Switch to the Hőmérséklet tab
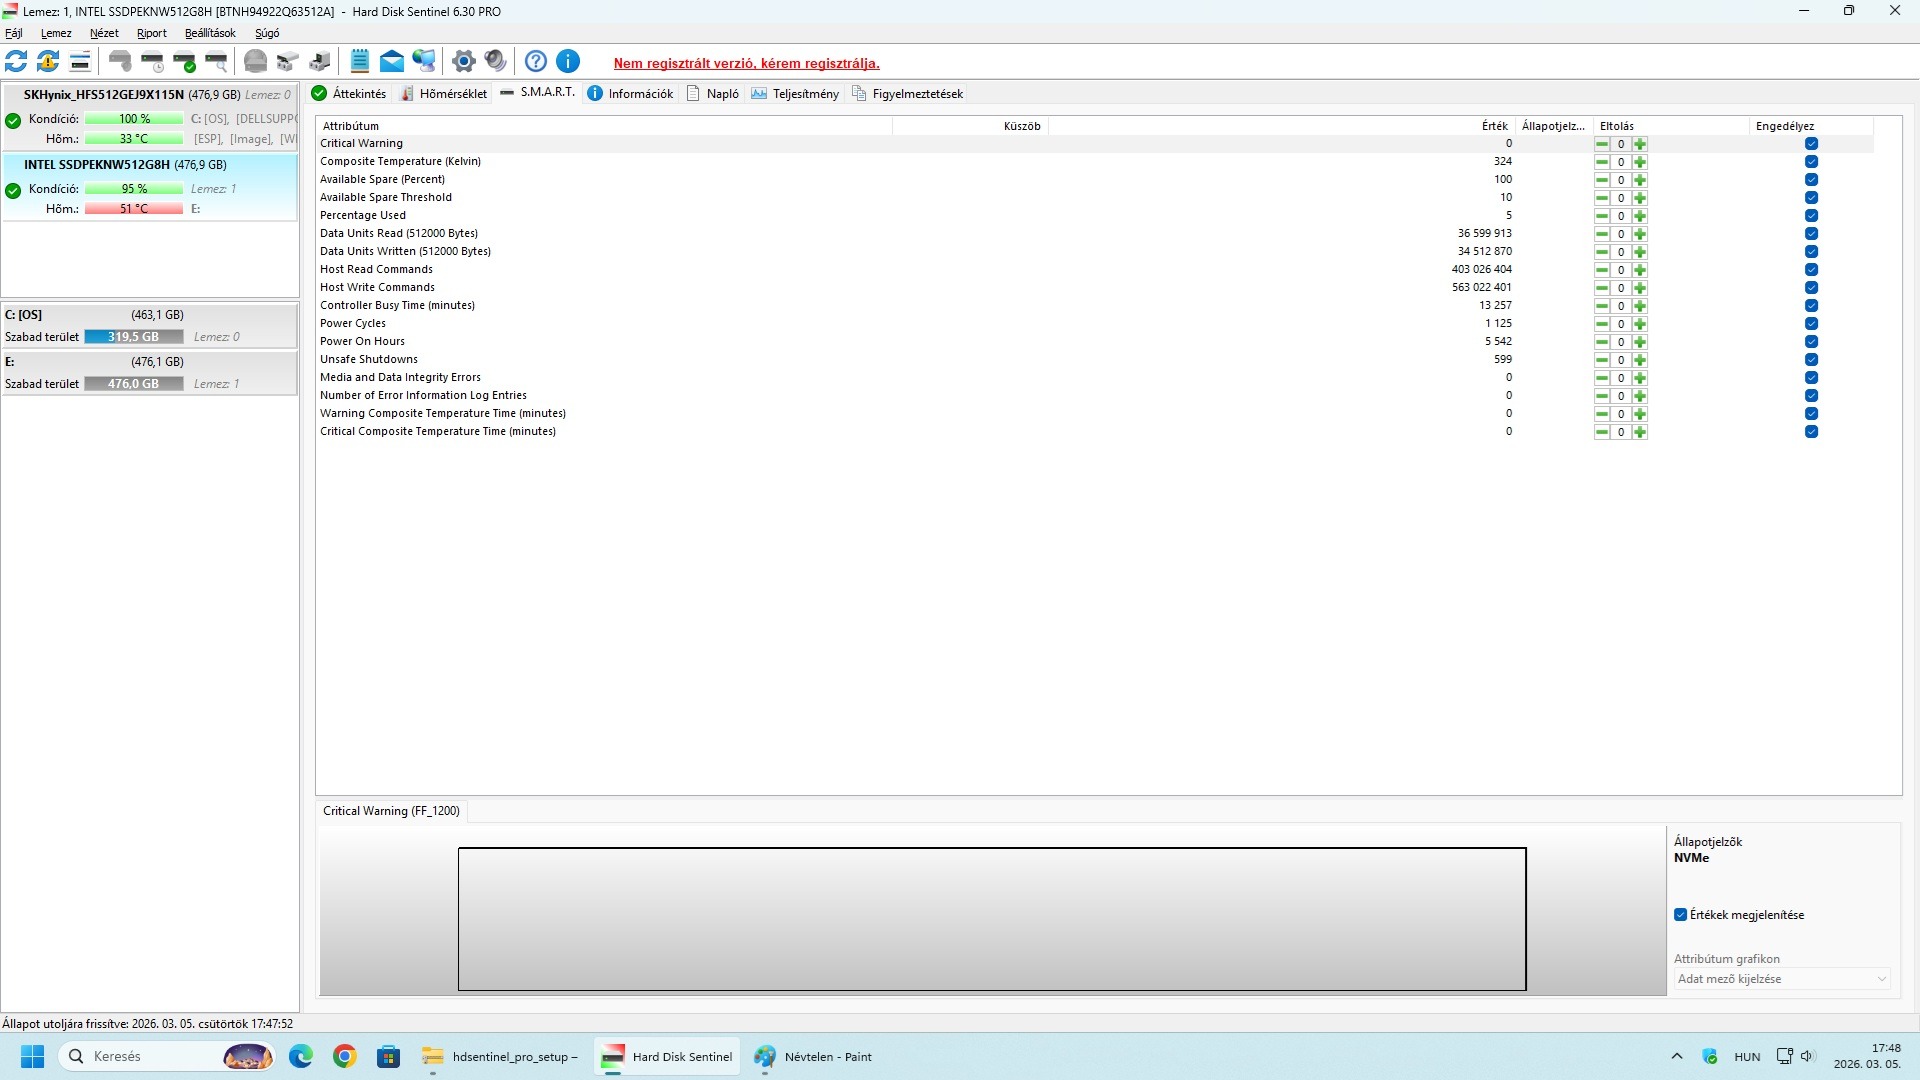Screen dimensions: 1920x1080 point(444,94)
